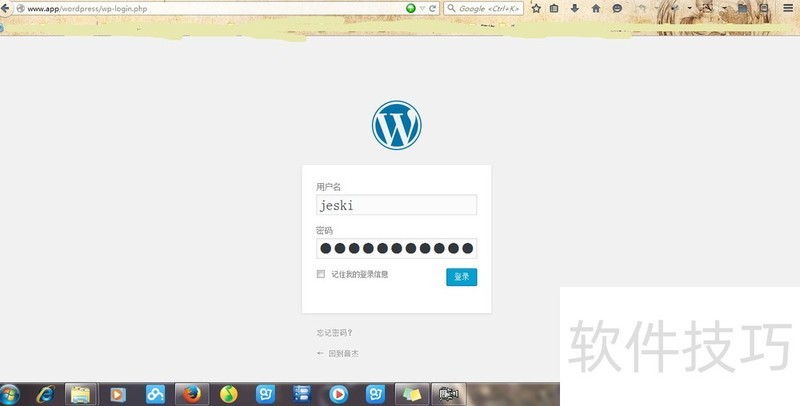Click the username field containing jeski
800x406 pixels.
point(396,205)
